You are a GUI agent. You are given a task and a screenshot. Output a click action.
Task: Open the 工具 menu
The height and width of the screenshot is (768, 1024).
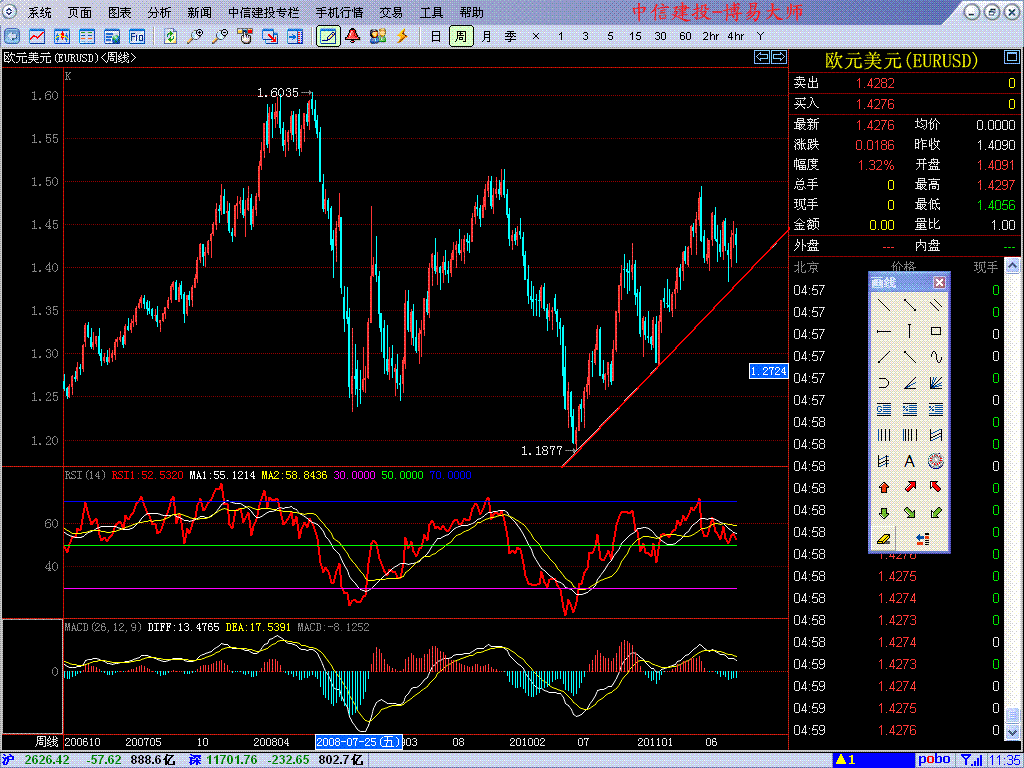tap(431, 13)
